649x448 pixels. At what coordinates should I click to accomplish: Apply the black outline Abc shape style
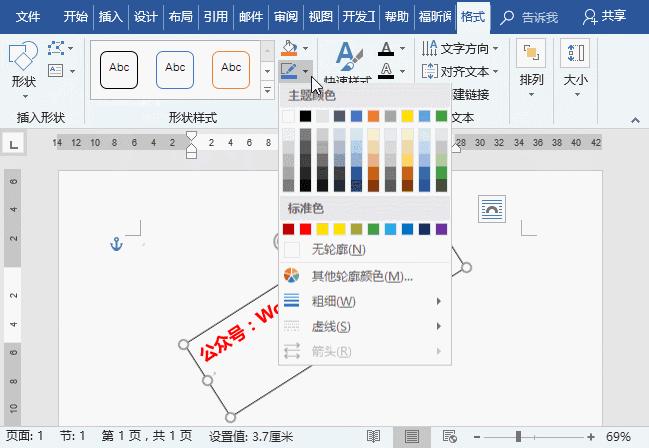(x=119, y=70)
